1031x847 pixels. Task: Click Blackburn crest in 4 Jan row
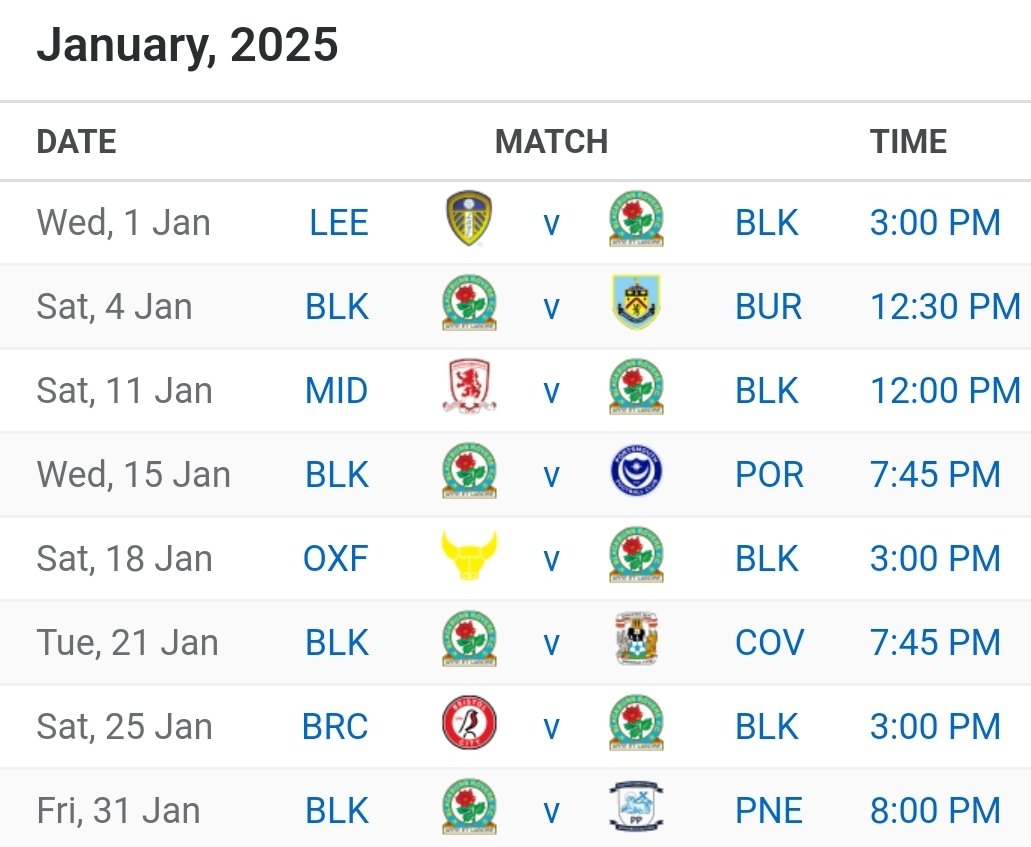click(x=469, y=302)
